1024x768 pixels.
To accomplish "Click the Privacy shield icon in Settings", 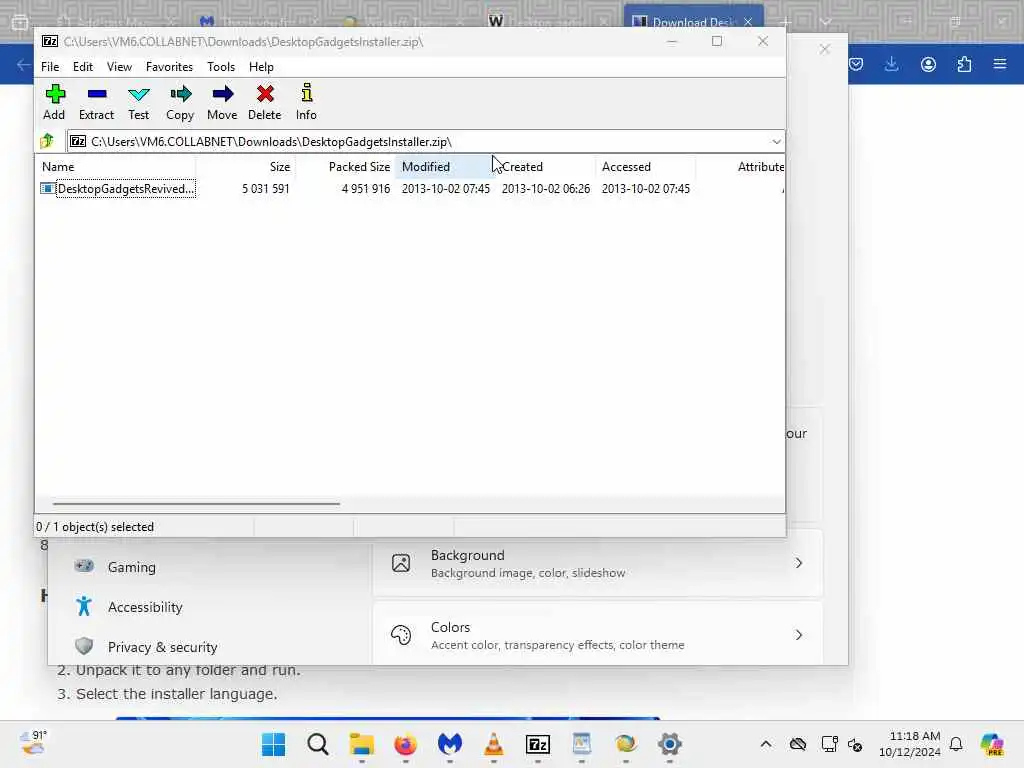I will pyautogui.click(x=84, y=646).
